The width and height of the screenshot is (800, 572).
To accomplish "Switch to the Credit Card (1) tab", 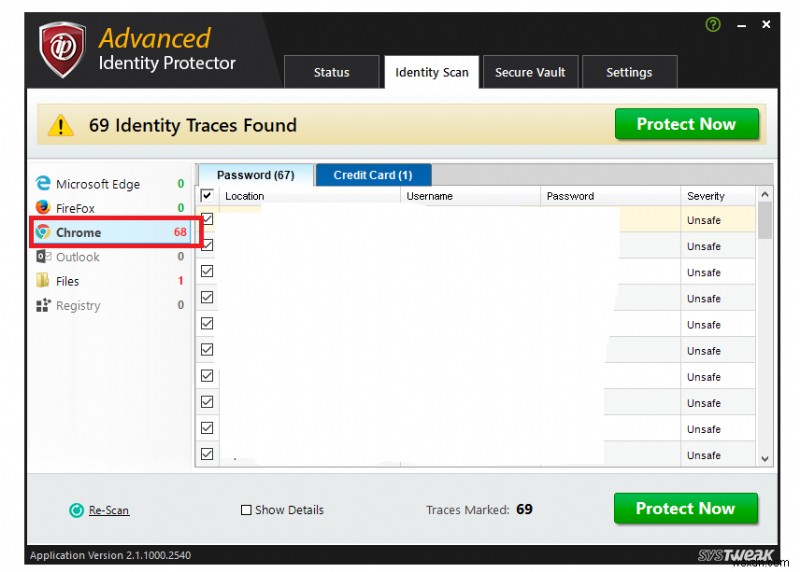I will 373,175.
